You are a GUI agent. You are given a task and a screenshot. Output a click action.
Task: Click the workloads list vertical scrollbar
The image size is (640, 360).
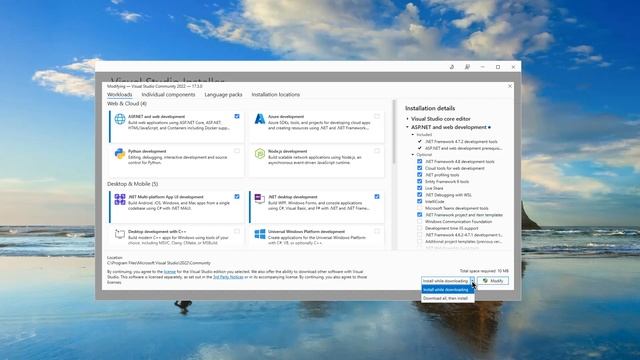pos(394,132)
